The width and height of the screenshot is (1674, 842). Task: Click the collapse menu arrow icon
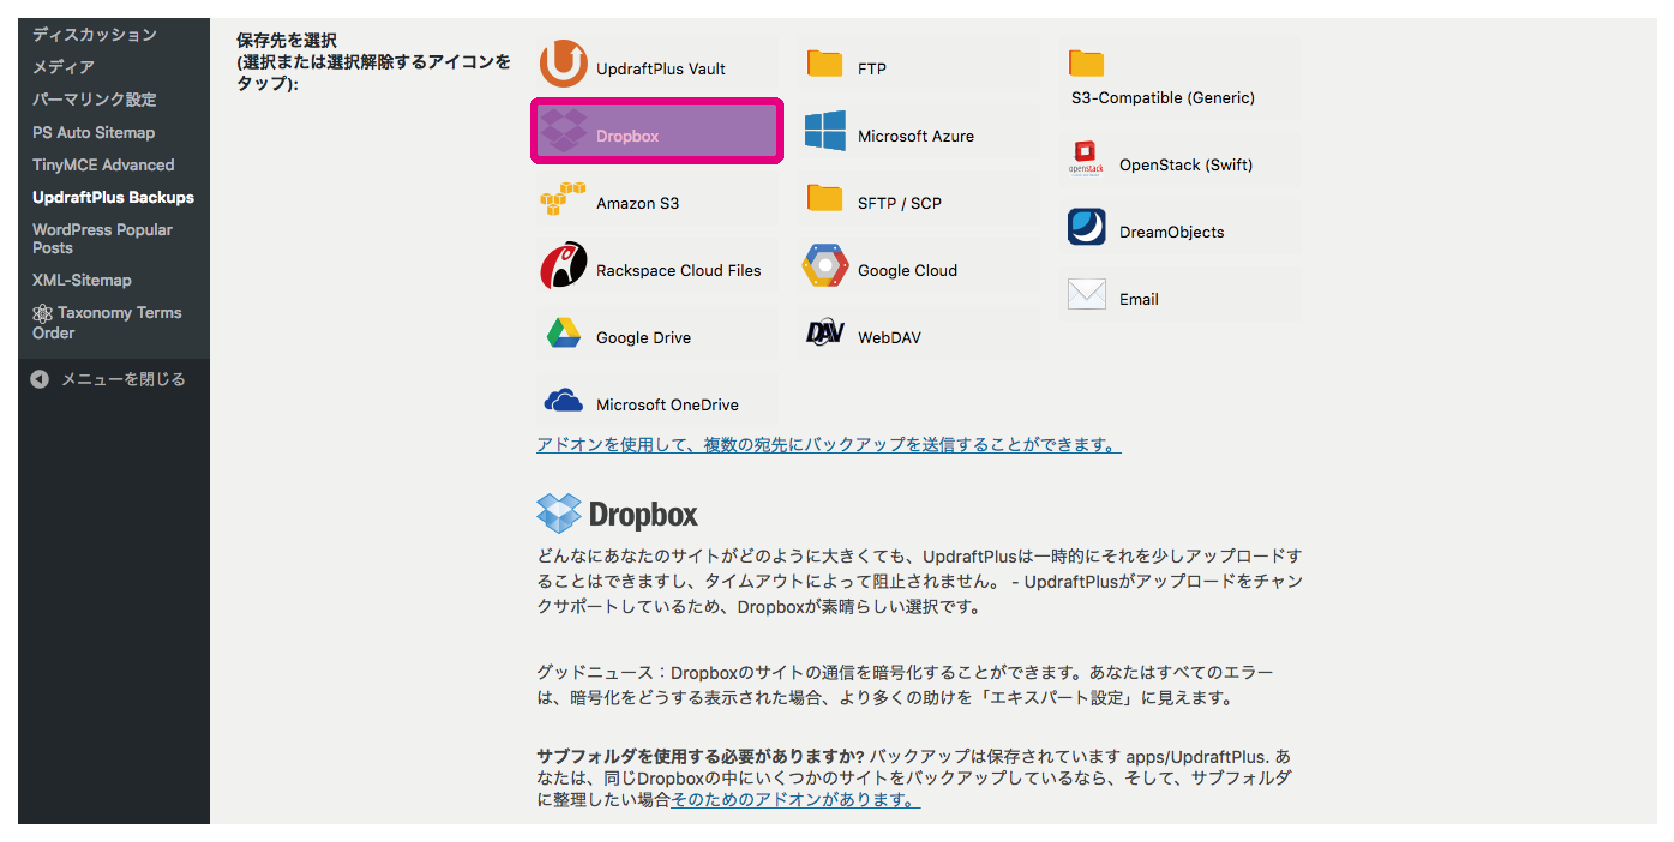(x=40, y=379)
